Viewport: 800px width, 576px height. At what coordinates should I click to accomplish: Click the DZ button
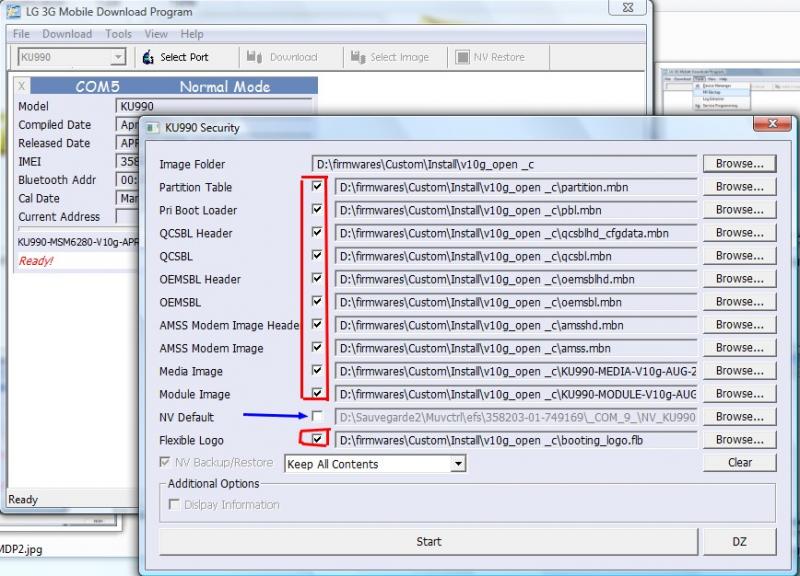point(739,541)
